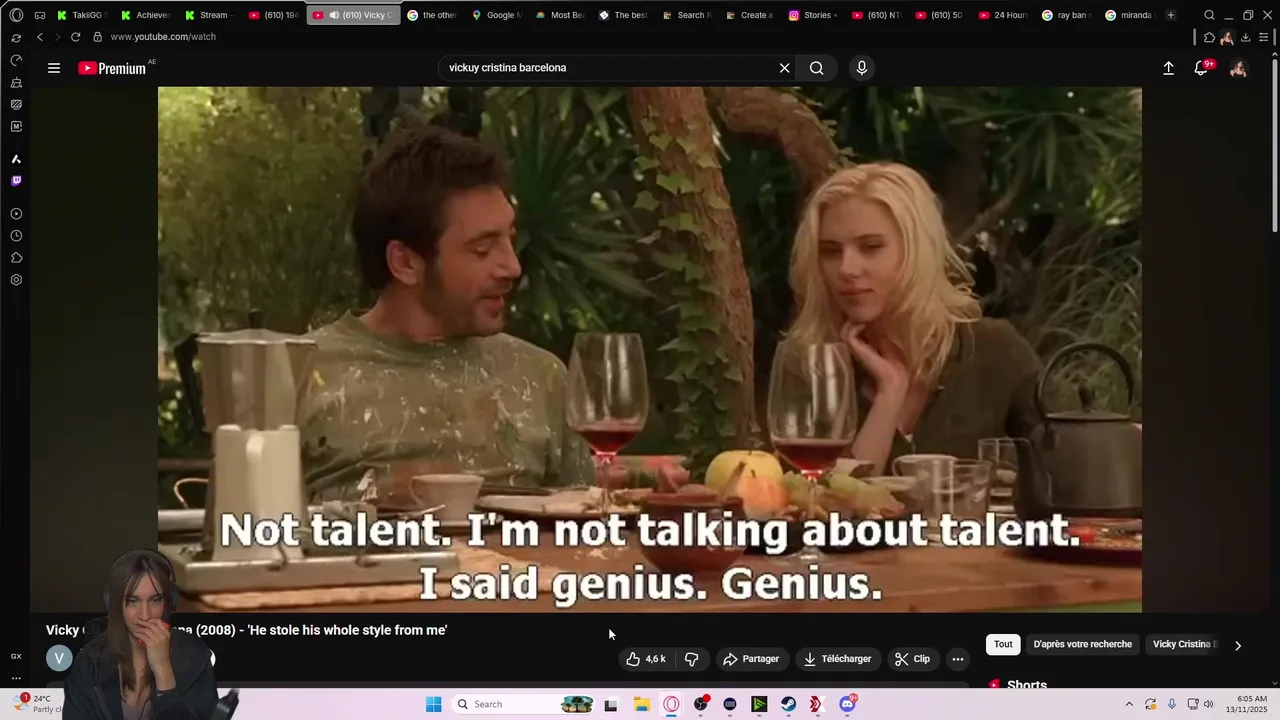
Task: Open Steam from the taskbar
Action: [x=788, y=704]
